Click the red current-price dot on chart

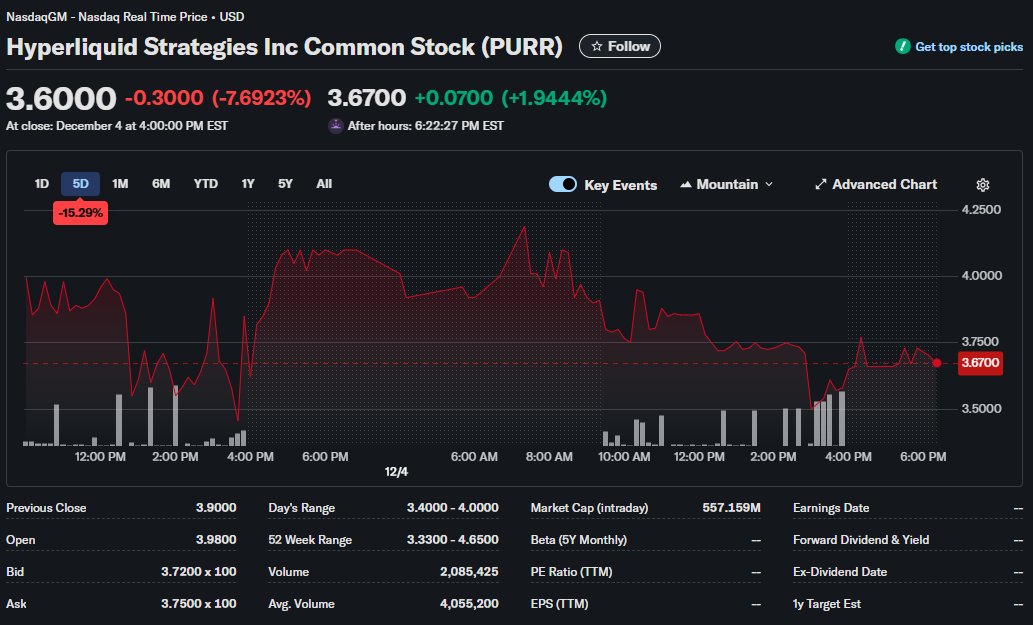click(x=937, y=363)
